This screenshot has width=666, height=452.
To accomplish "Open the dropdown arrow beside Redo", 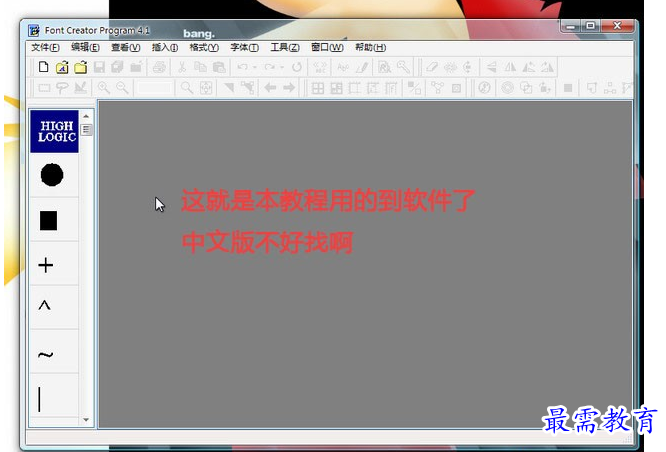I will click(x=282, y=67).
